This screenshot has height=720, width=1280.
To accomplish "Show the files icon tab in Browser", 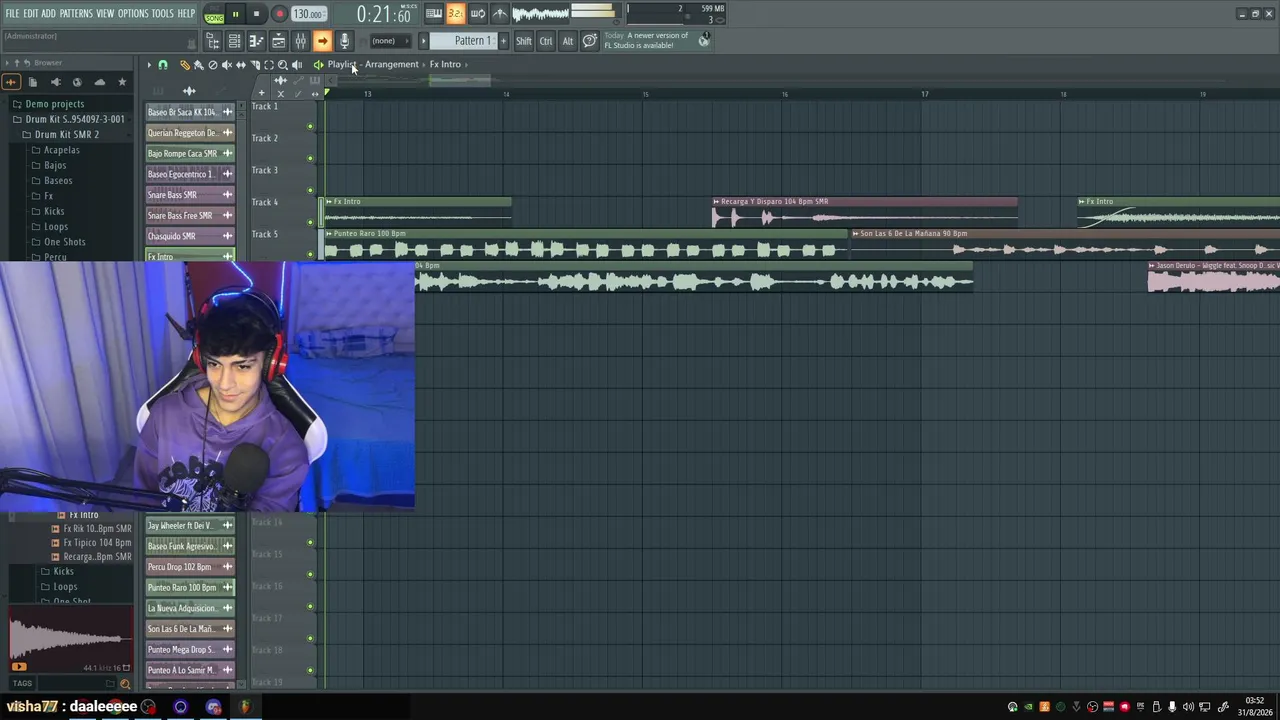I will (33, 82).
